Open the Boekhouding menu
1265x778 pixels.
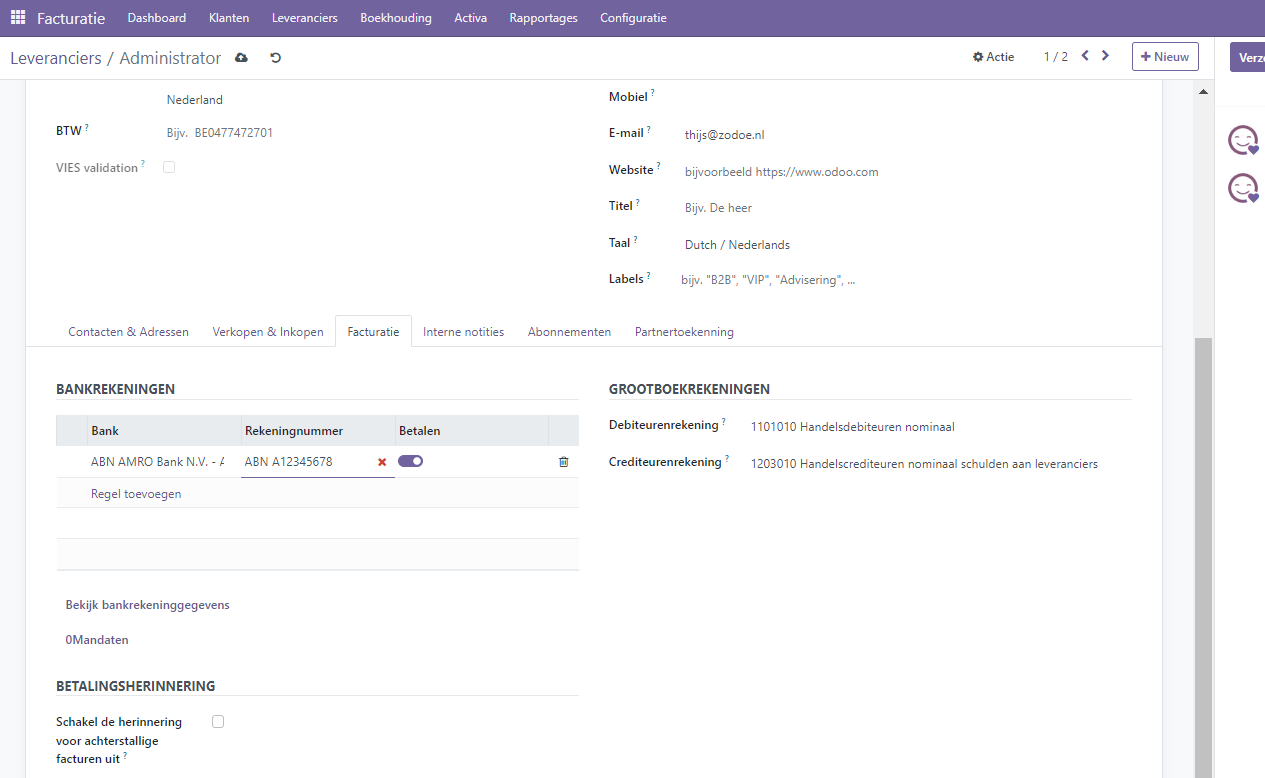tap(396, 18)
